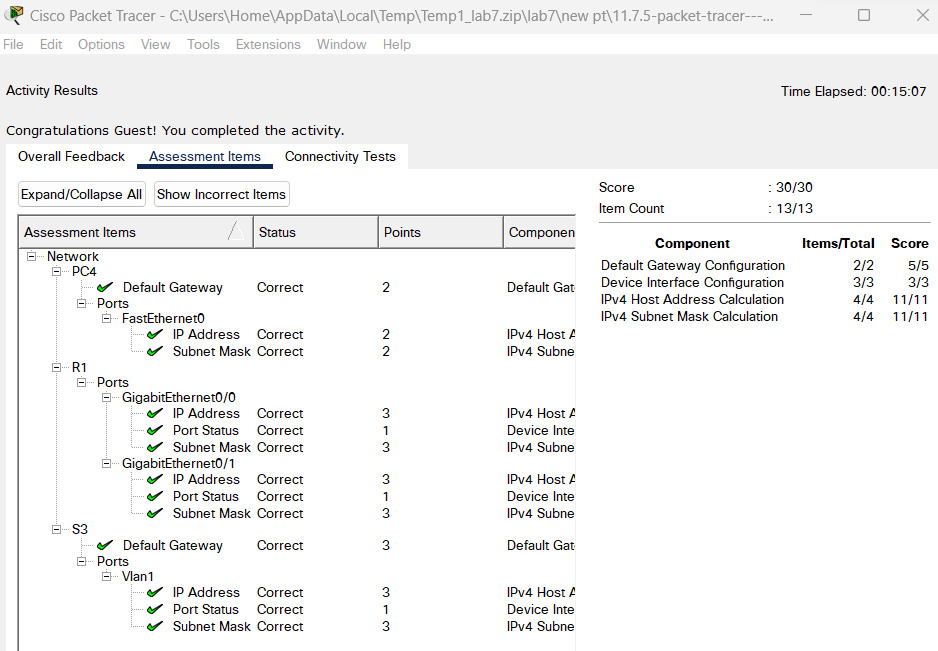The image size is (938, 651).
Task: Open the View menu
Action: tap(156, 44)
